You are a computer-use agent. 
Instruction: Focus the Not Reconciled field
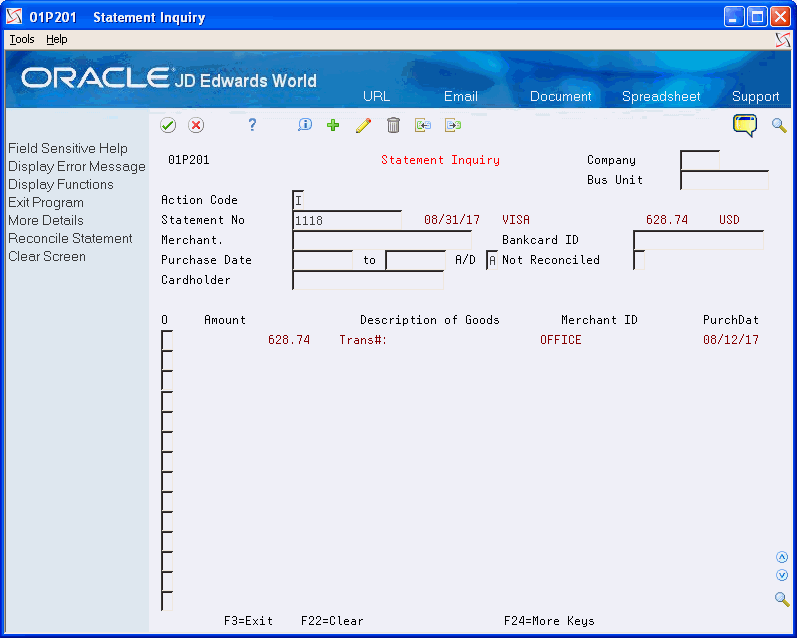pyautogui.click(x=639, y=260)
